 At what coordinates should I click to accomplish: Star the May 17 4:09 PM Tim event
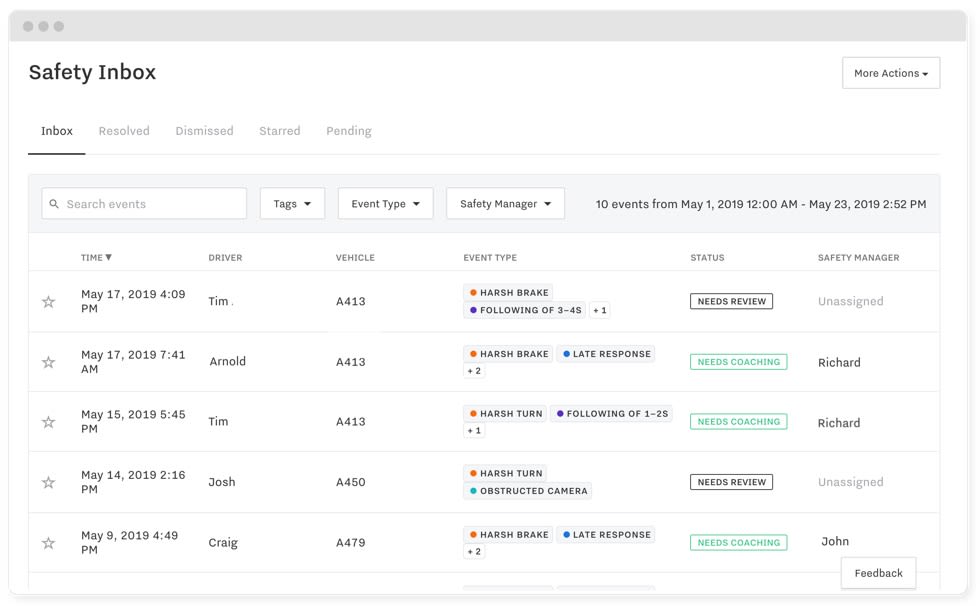pos(49,302)
